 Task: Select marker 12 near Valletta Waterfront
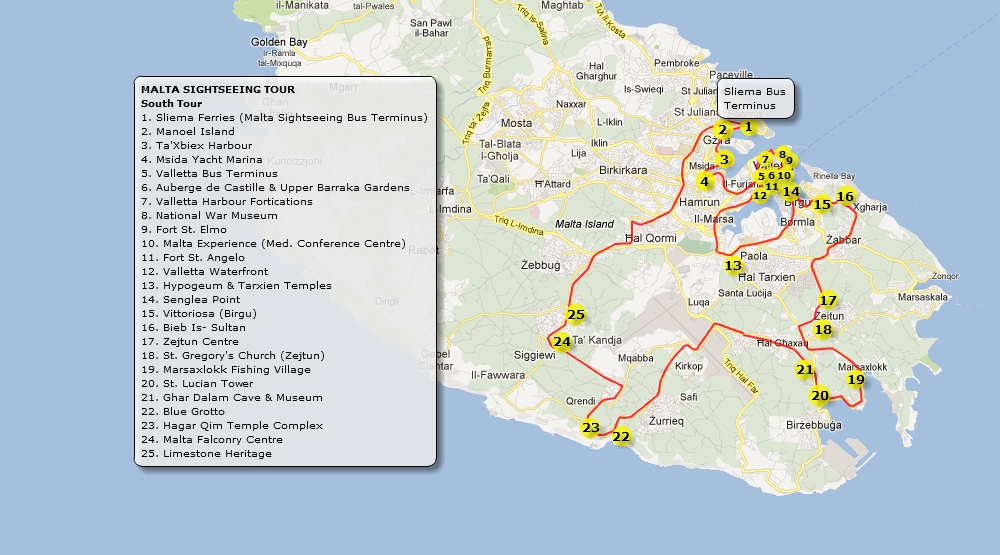click(x=760, y=195)
